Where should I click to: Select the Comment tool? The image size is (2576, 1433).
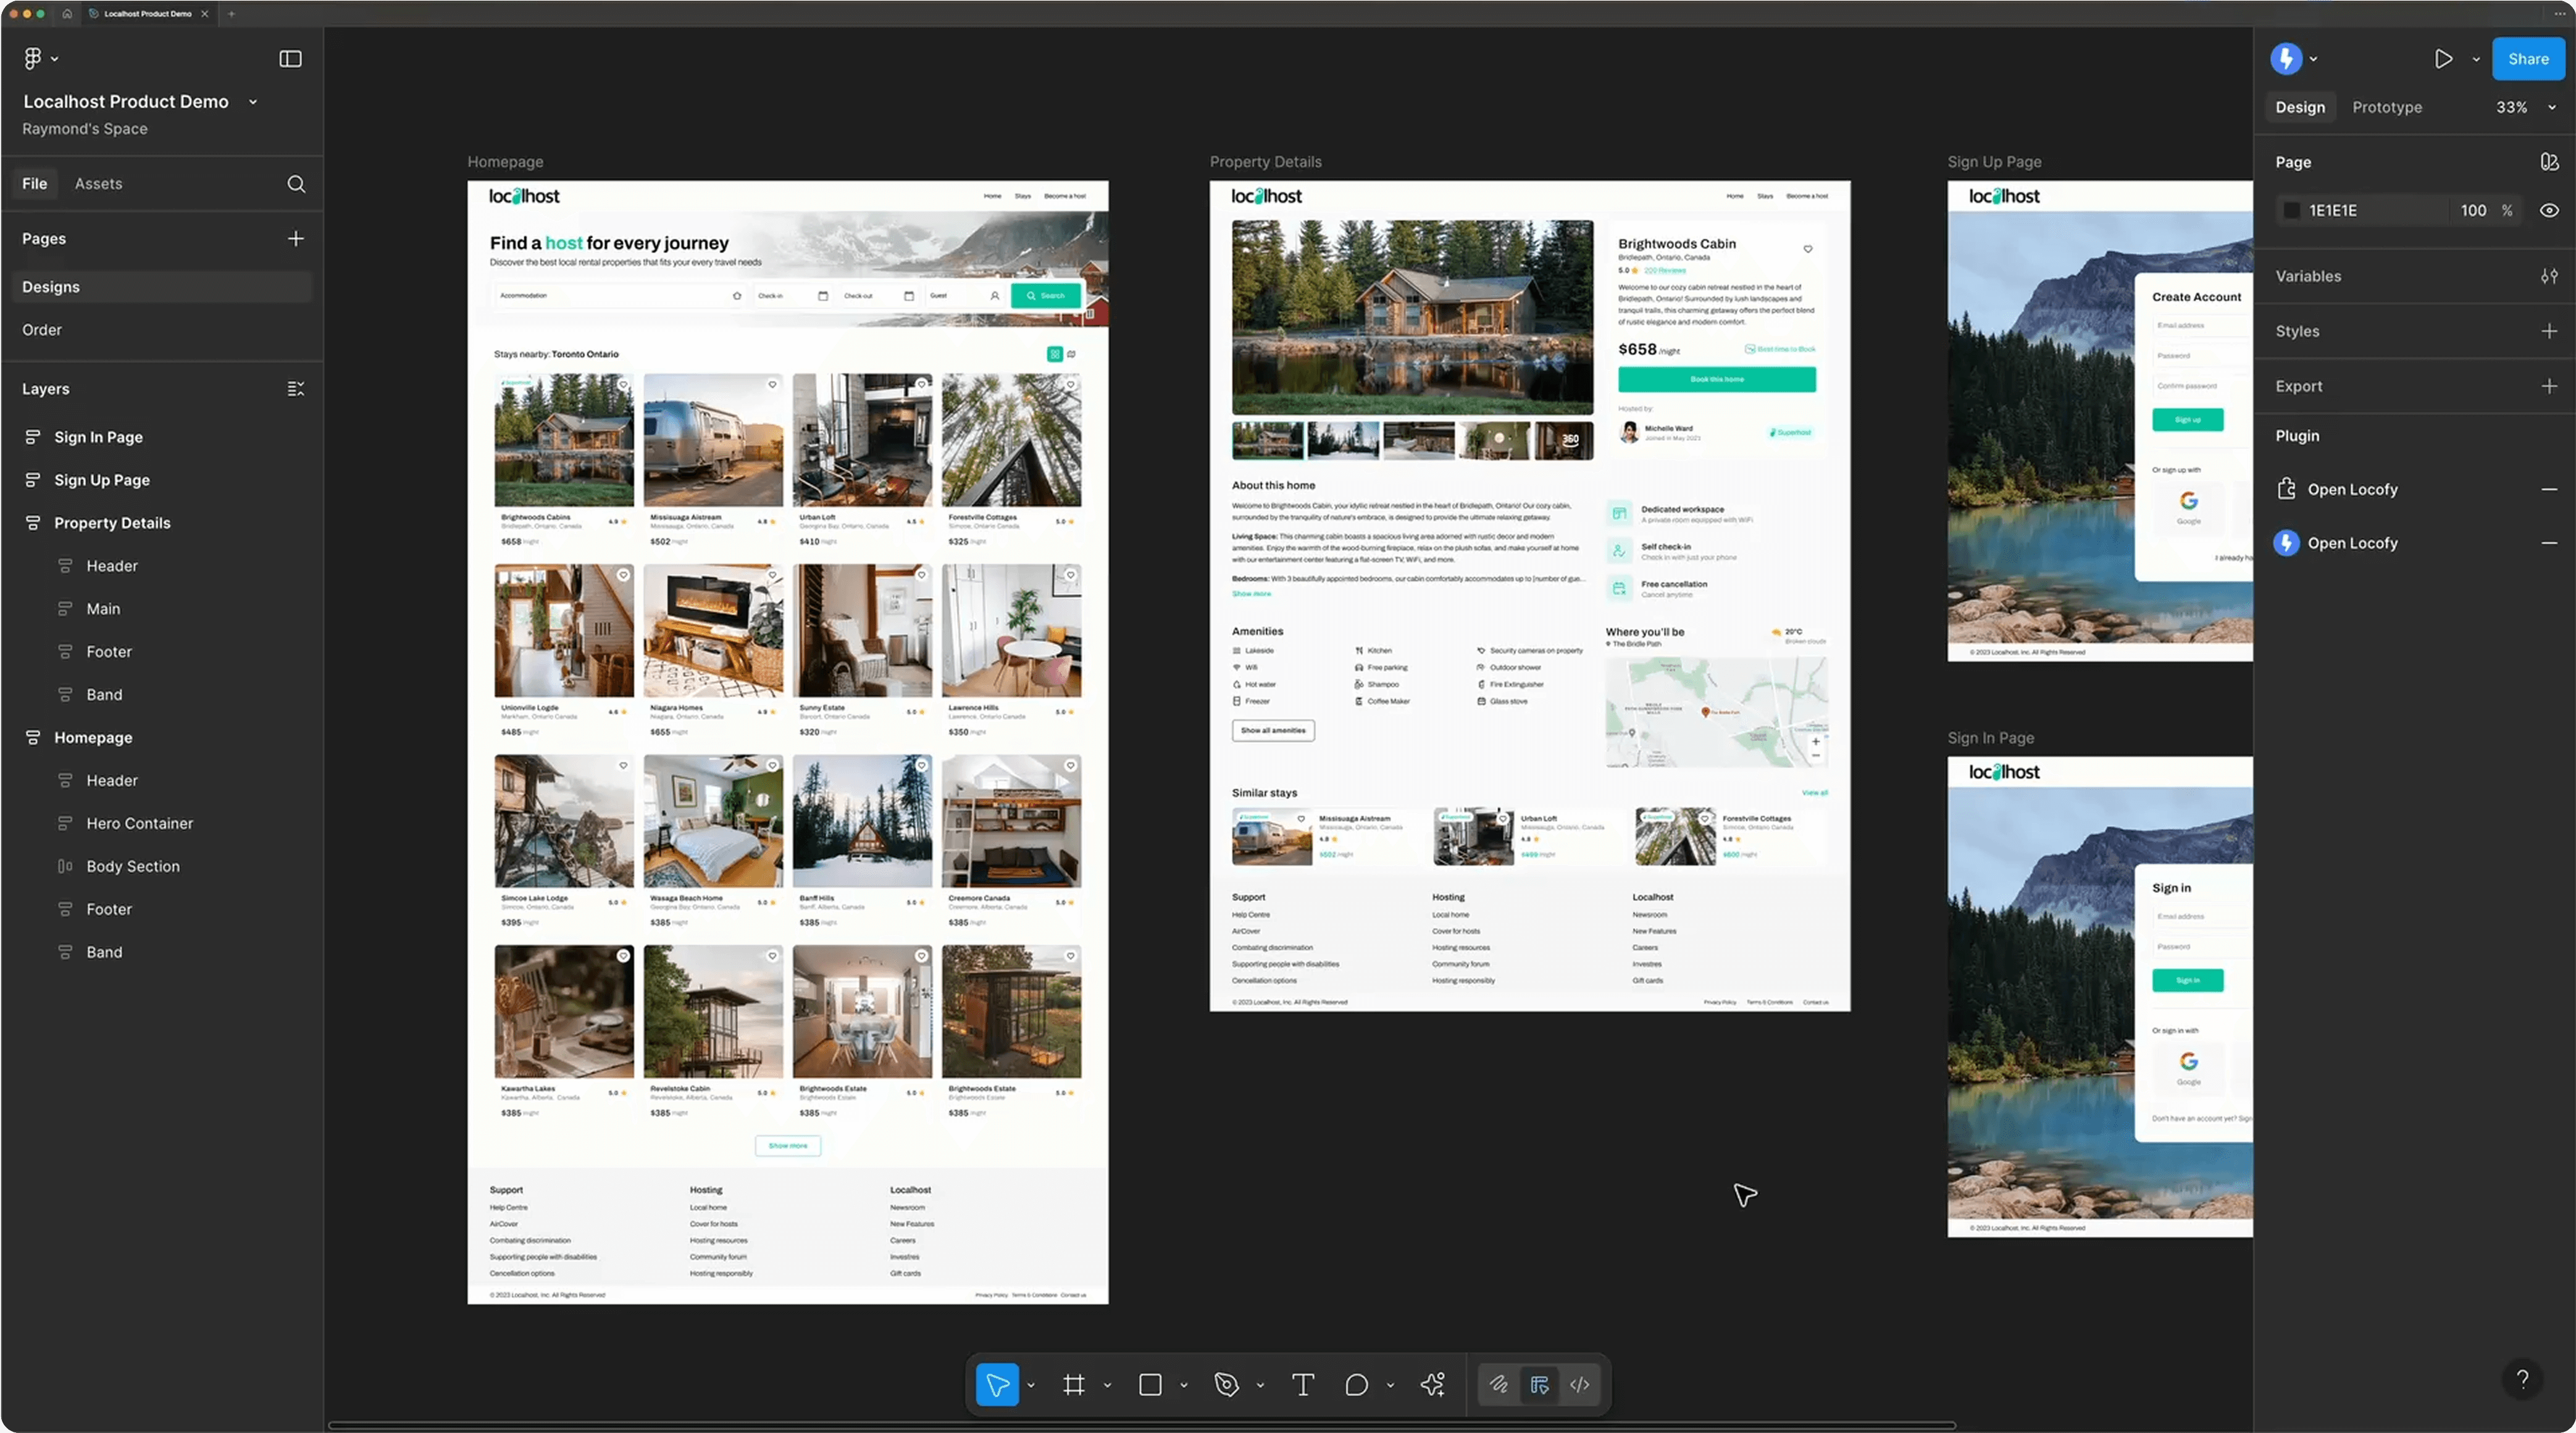(x=1356, y=1385)
